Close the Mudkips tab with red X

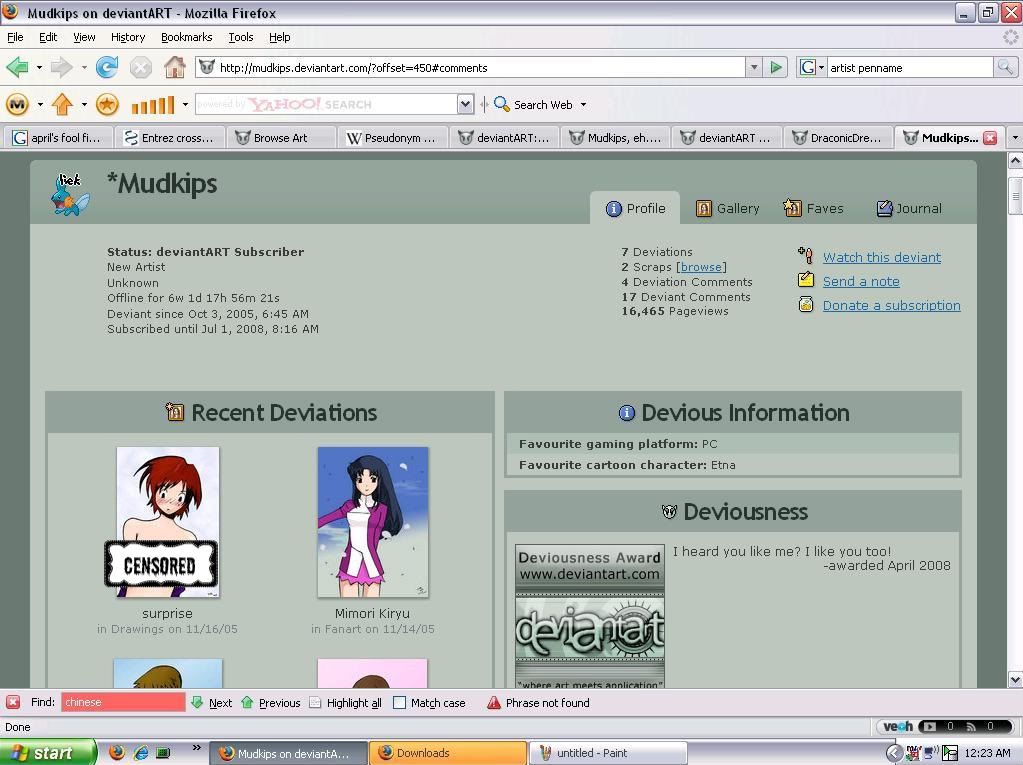[990, 138]
